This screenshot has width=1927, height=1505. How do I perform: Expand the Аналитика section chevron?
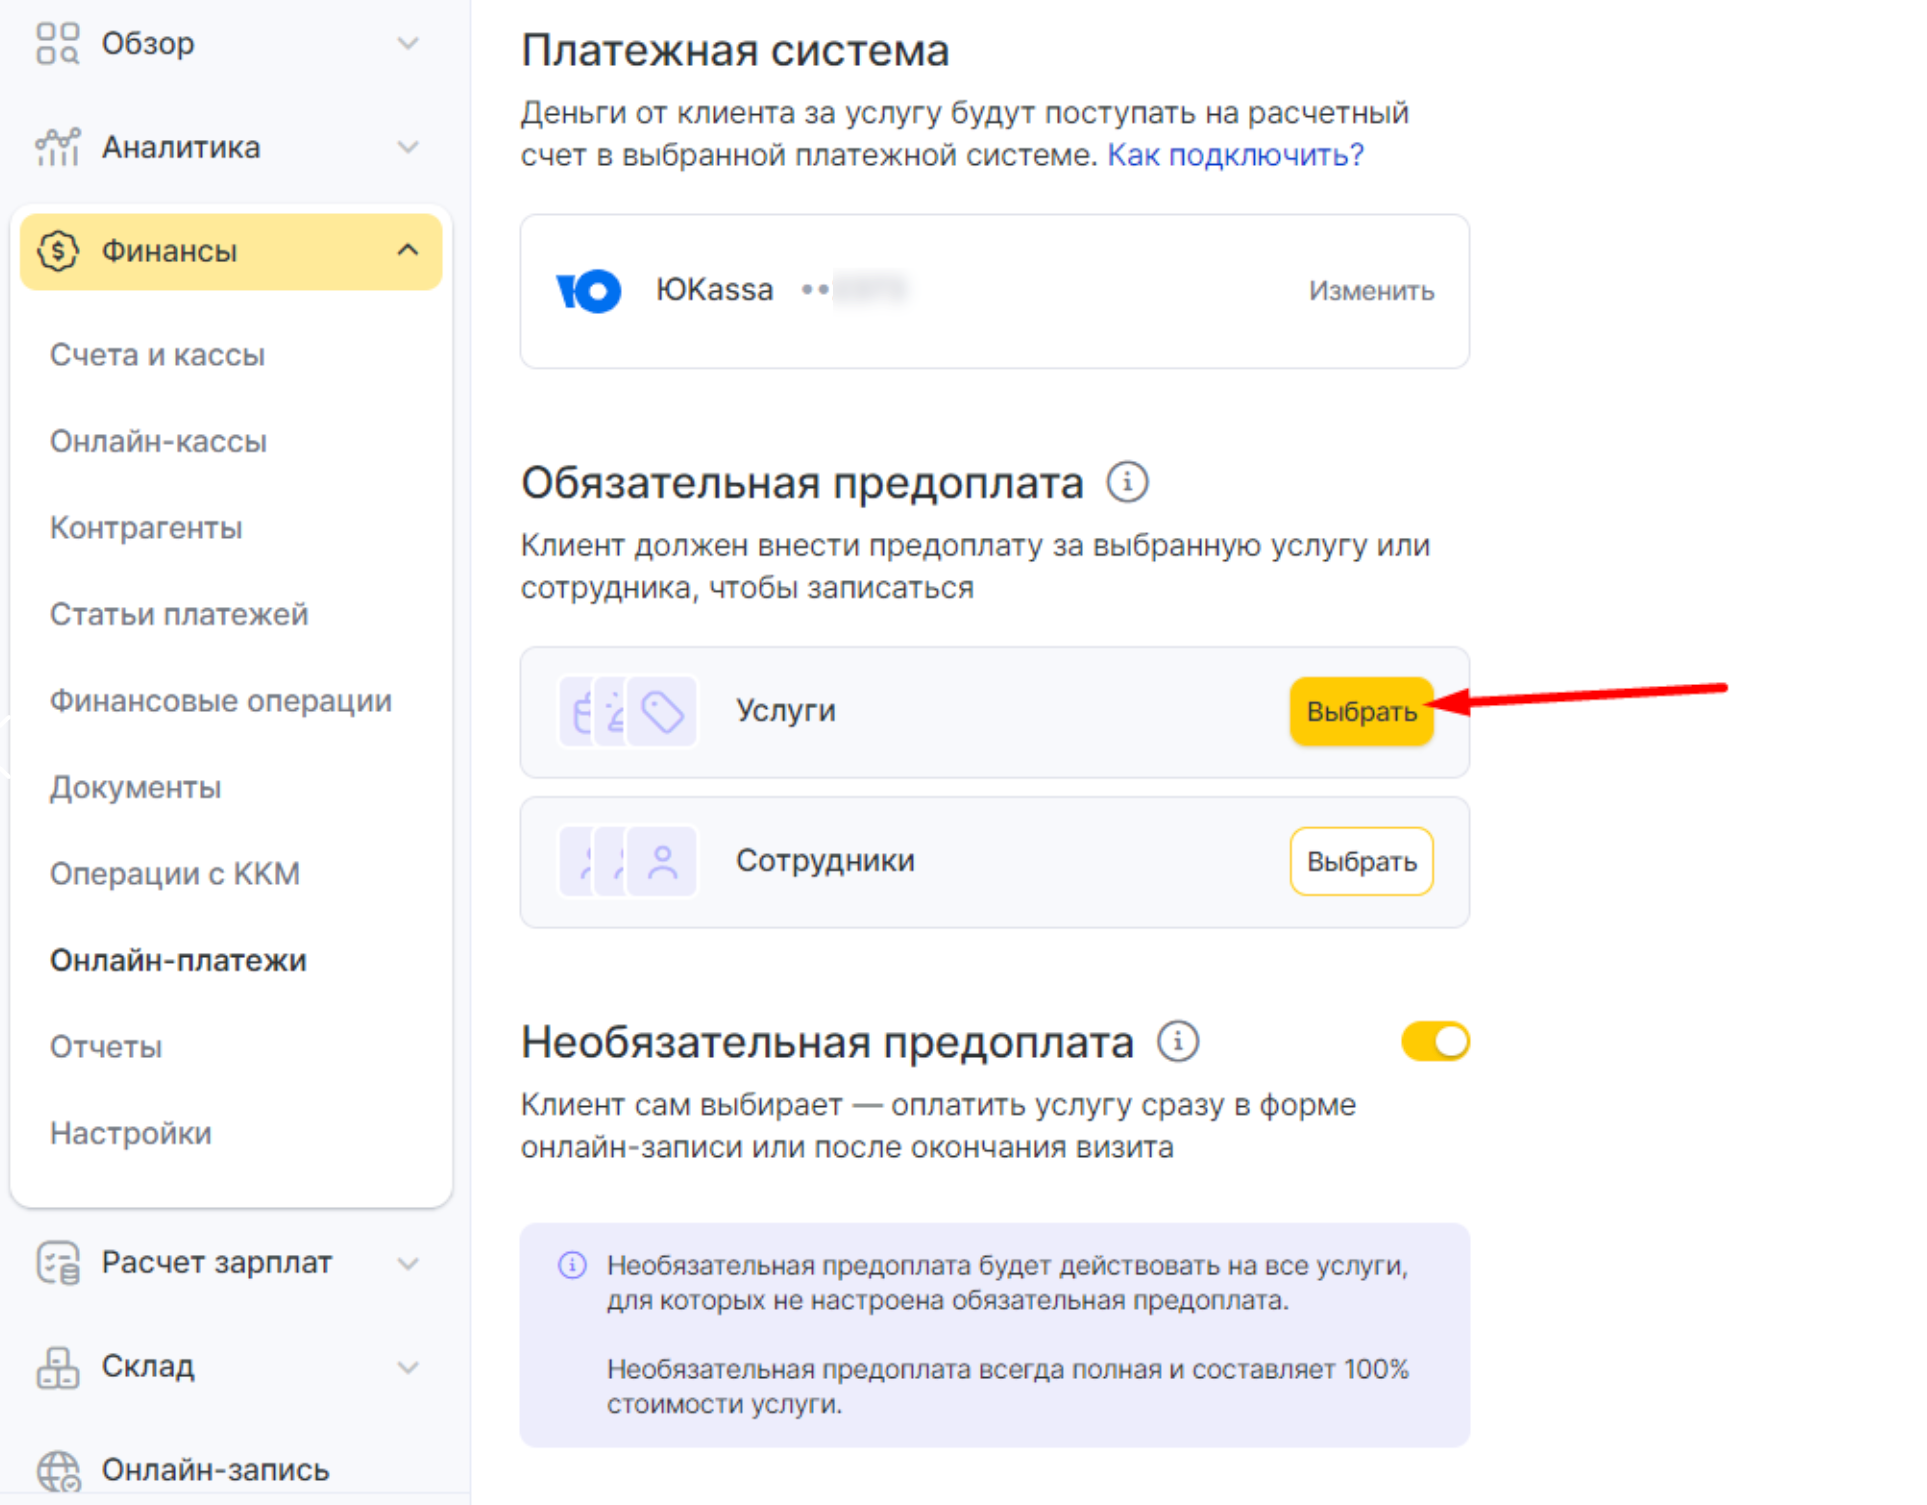pyautogui.click(x=407, y=147)
